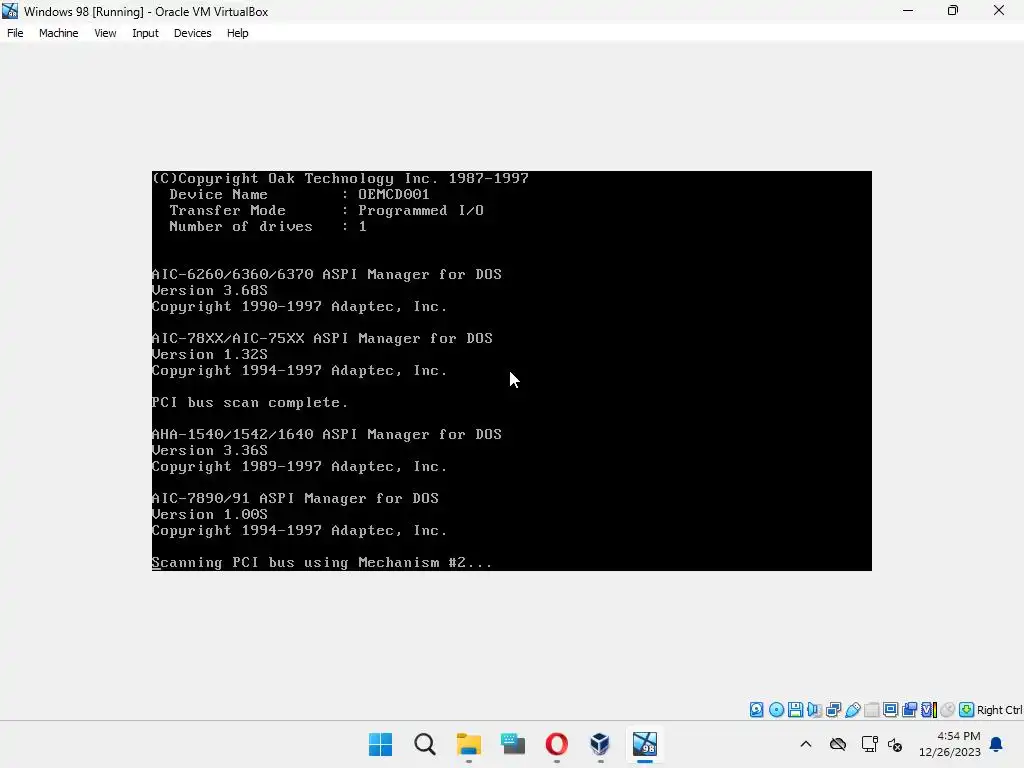Image resolution: width=1024 pixels, height=768 pixels.
Task: Click the VirtualBox window title icon
Action: (x=10, y=11)
